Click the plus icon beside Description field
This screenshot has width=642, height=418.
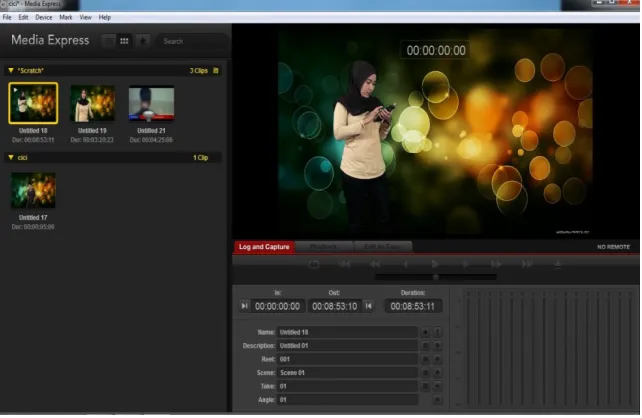coord(438,347)
